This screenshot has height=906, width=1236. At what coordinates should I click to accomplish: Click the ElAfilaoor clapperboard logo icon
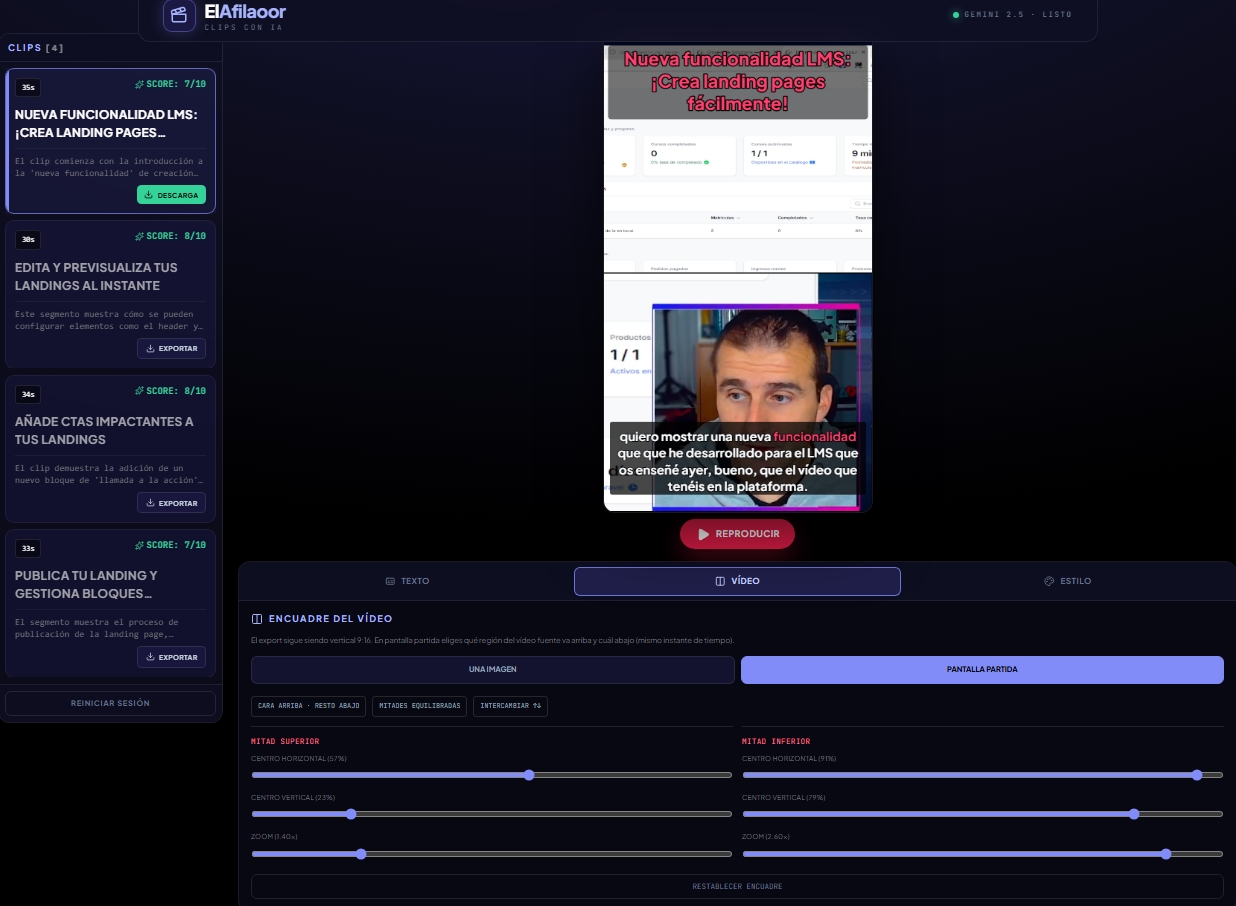tap(179, 15)
